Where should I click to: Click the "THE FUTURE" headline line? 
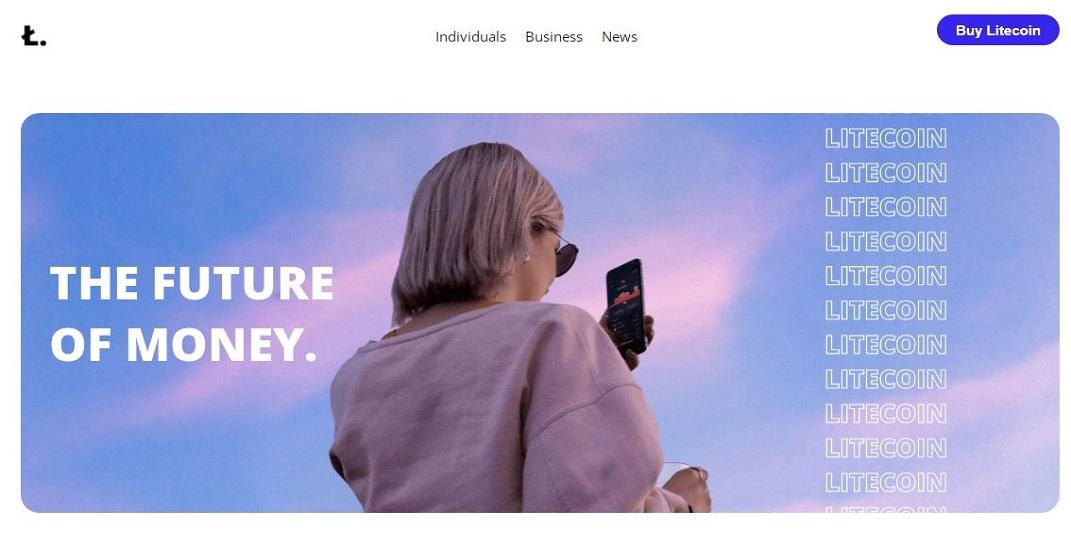[192, 283]
